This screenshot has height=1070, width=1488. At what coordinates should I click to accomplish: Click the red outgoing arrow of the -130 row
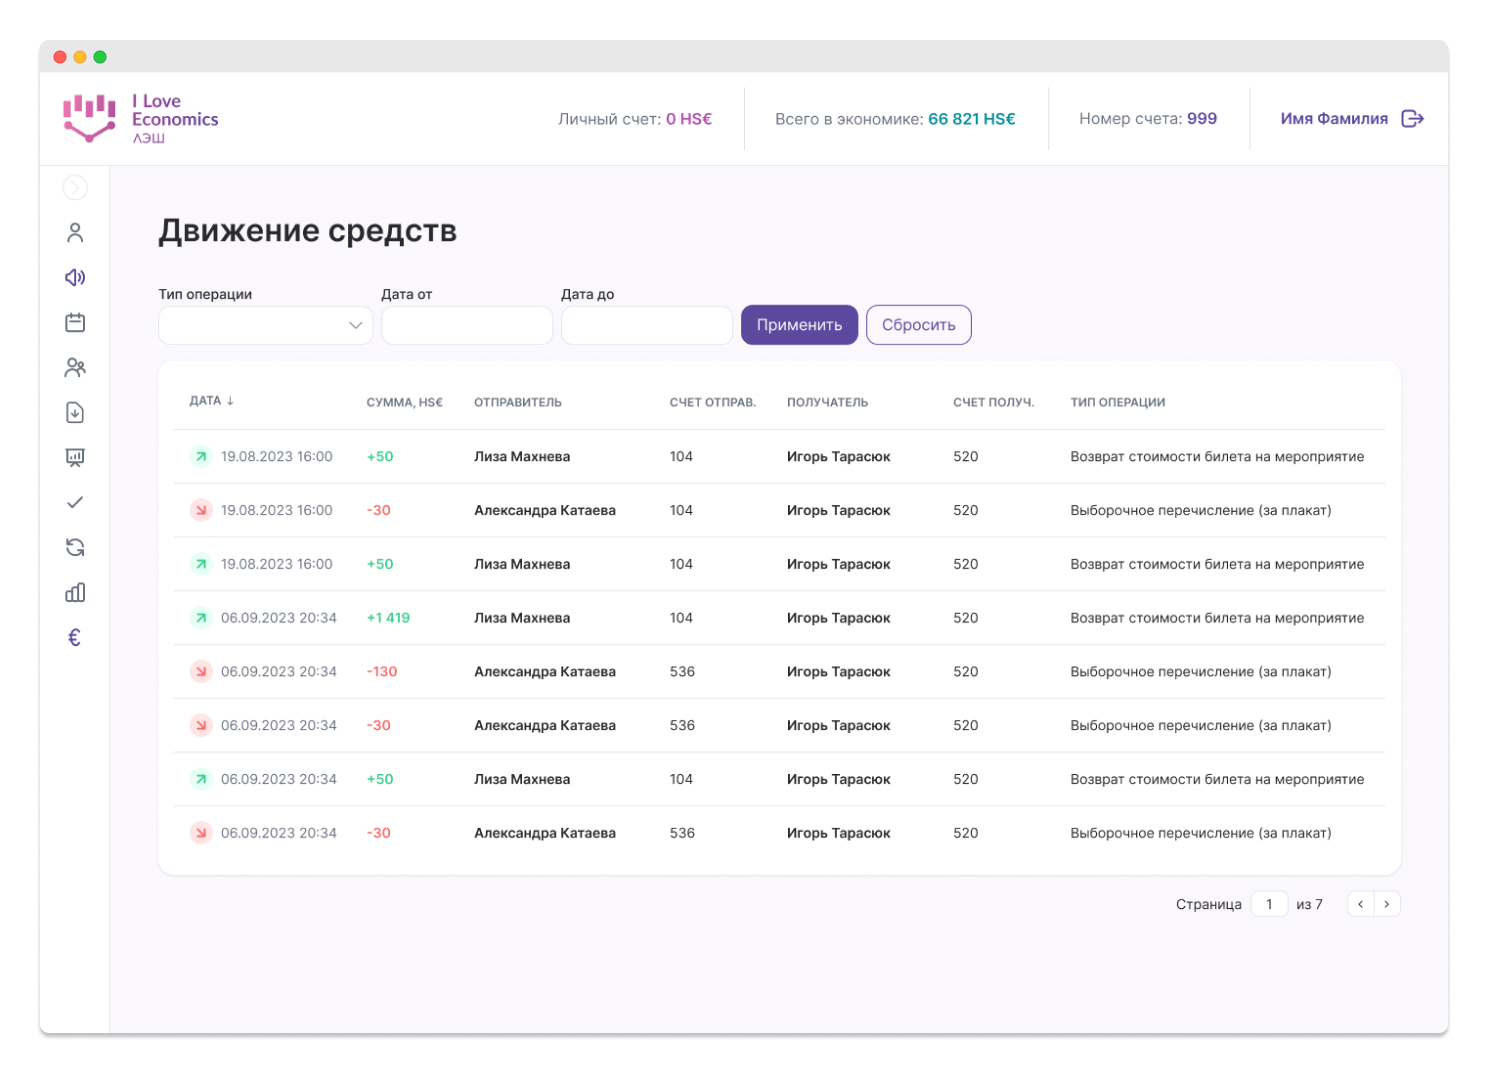tap(201, 672)
